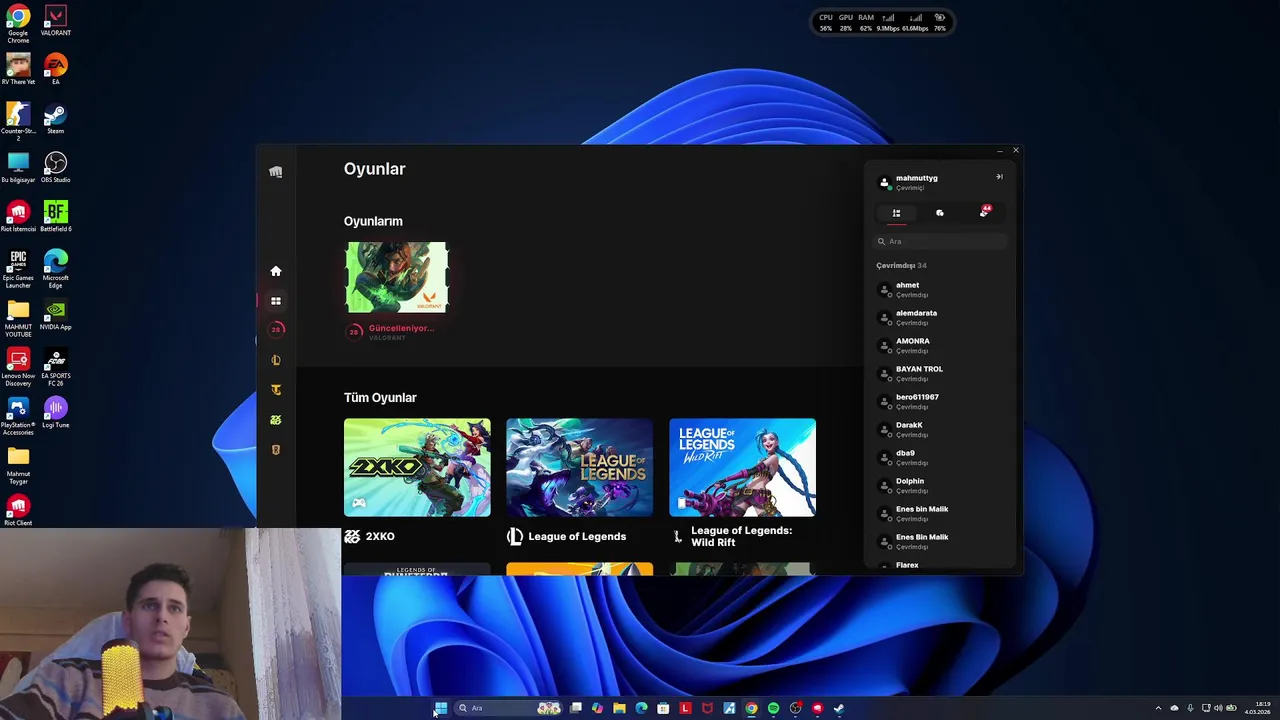
Task: Open the taskbar clock and date
Action: tap(1257, 708)
